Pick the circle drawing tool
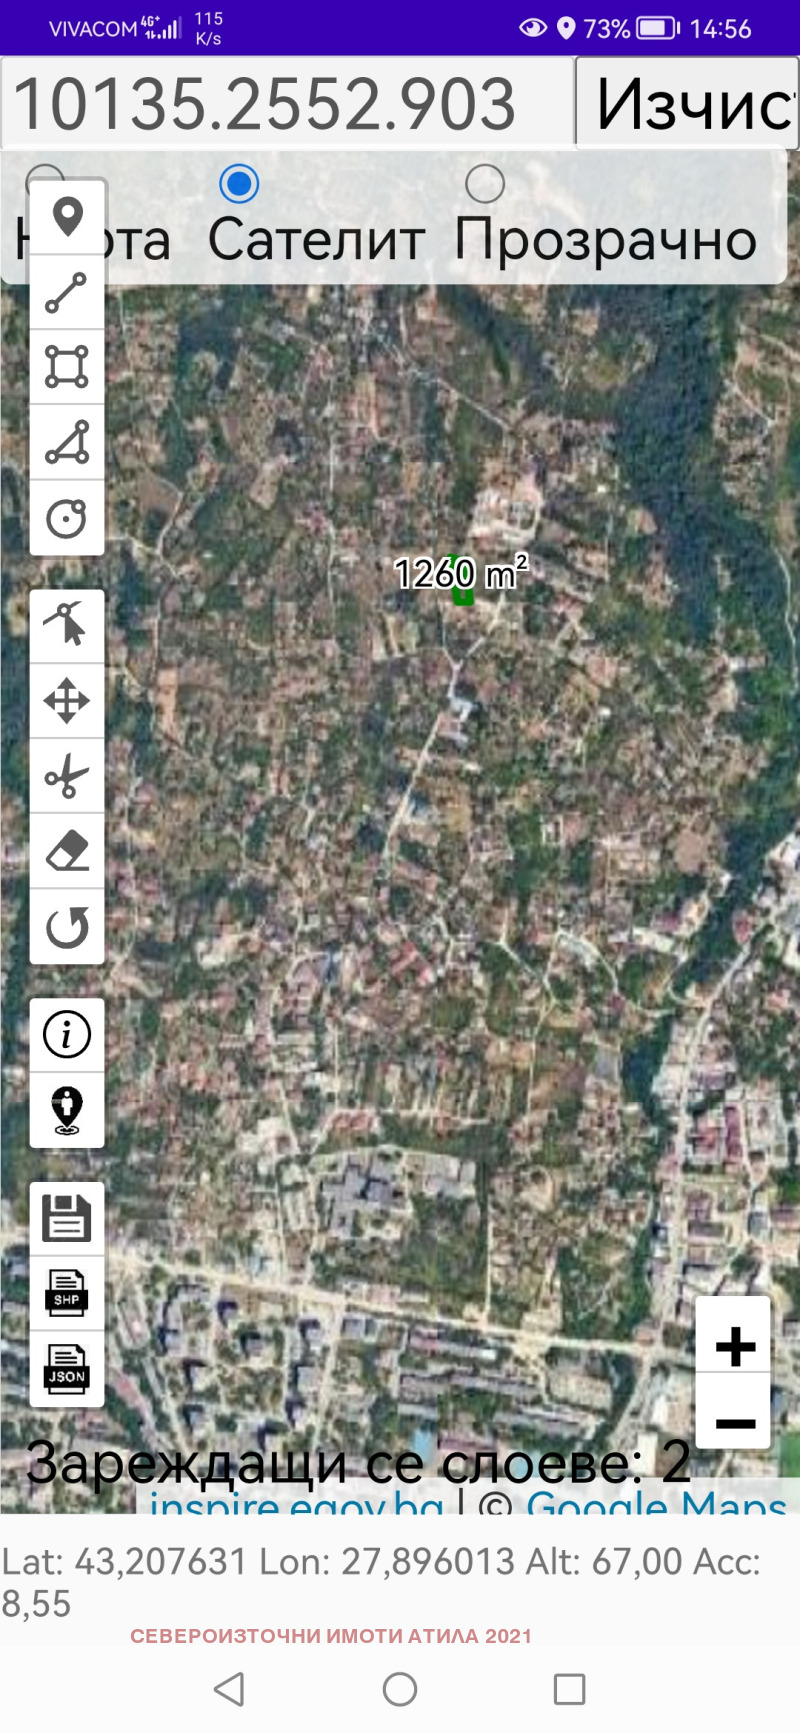800x1733 pixels. 67,518
